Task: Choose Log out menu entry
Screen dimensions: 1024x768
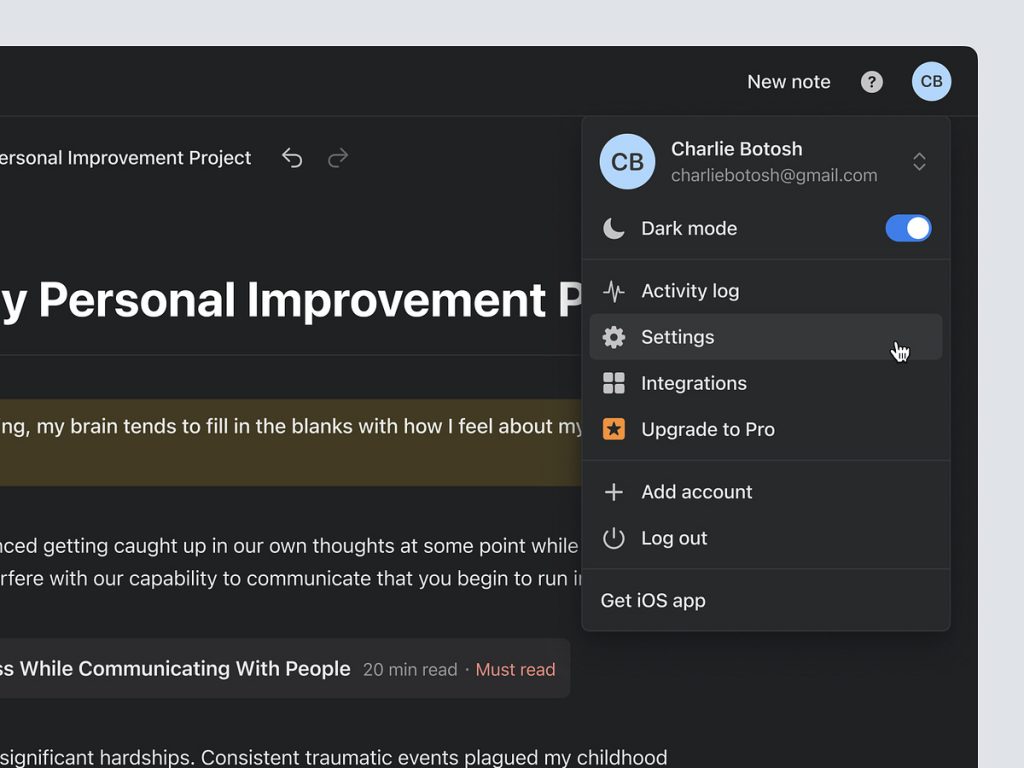Action: pyautogui.click(x=674, y=538)
